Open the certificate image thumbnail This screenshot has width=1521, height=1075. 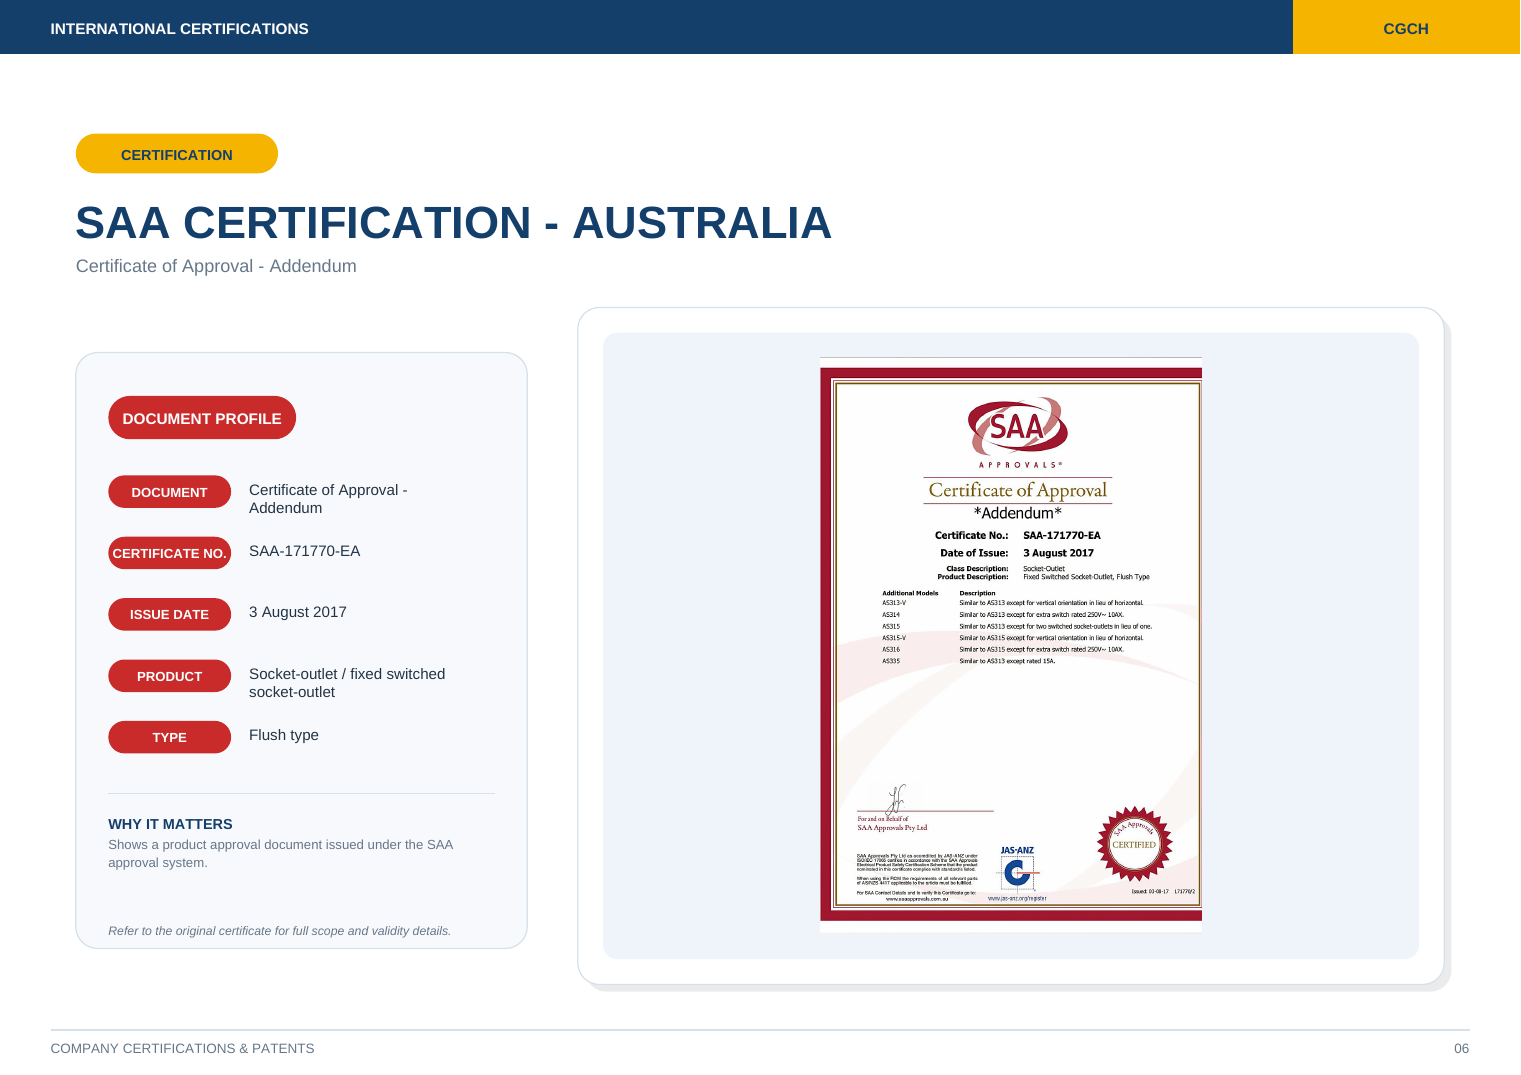point(1011,645)
